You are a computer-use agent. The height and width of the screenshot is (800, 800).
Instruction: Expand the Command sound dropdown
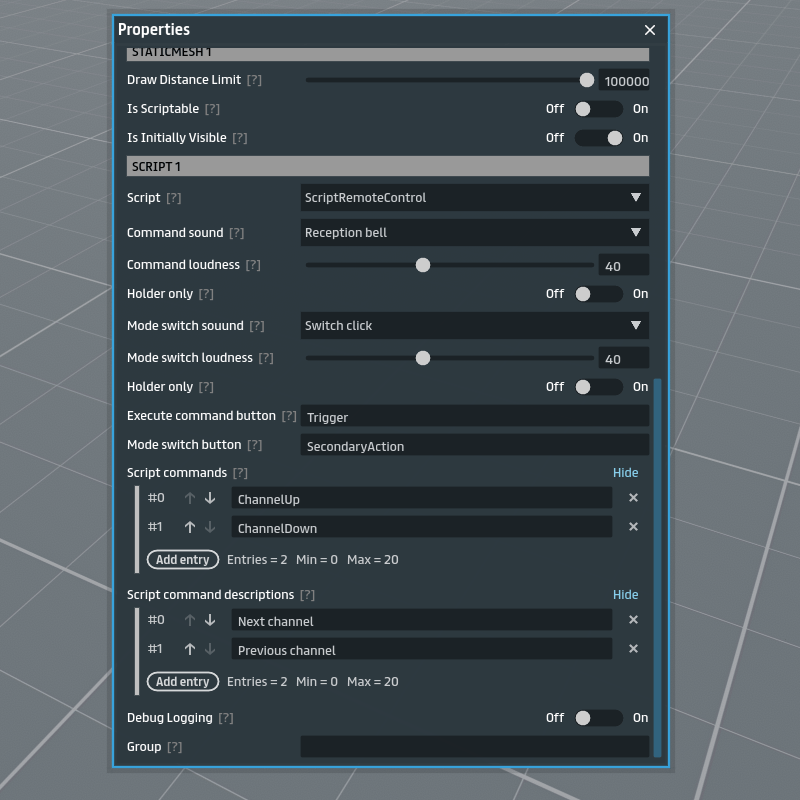tap(474, 233)
